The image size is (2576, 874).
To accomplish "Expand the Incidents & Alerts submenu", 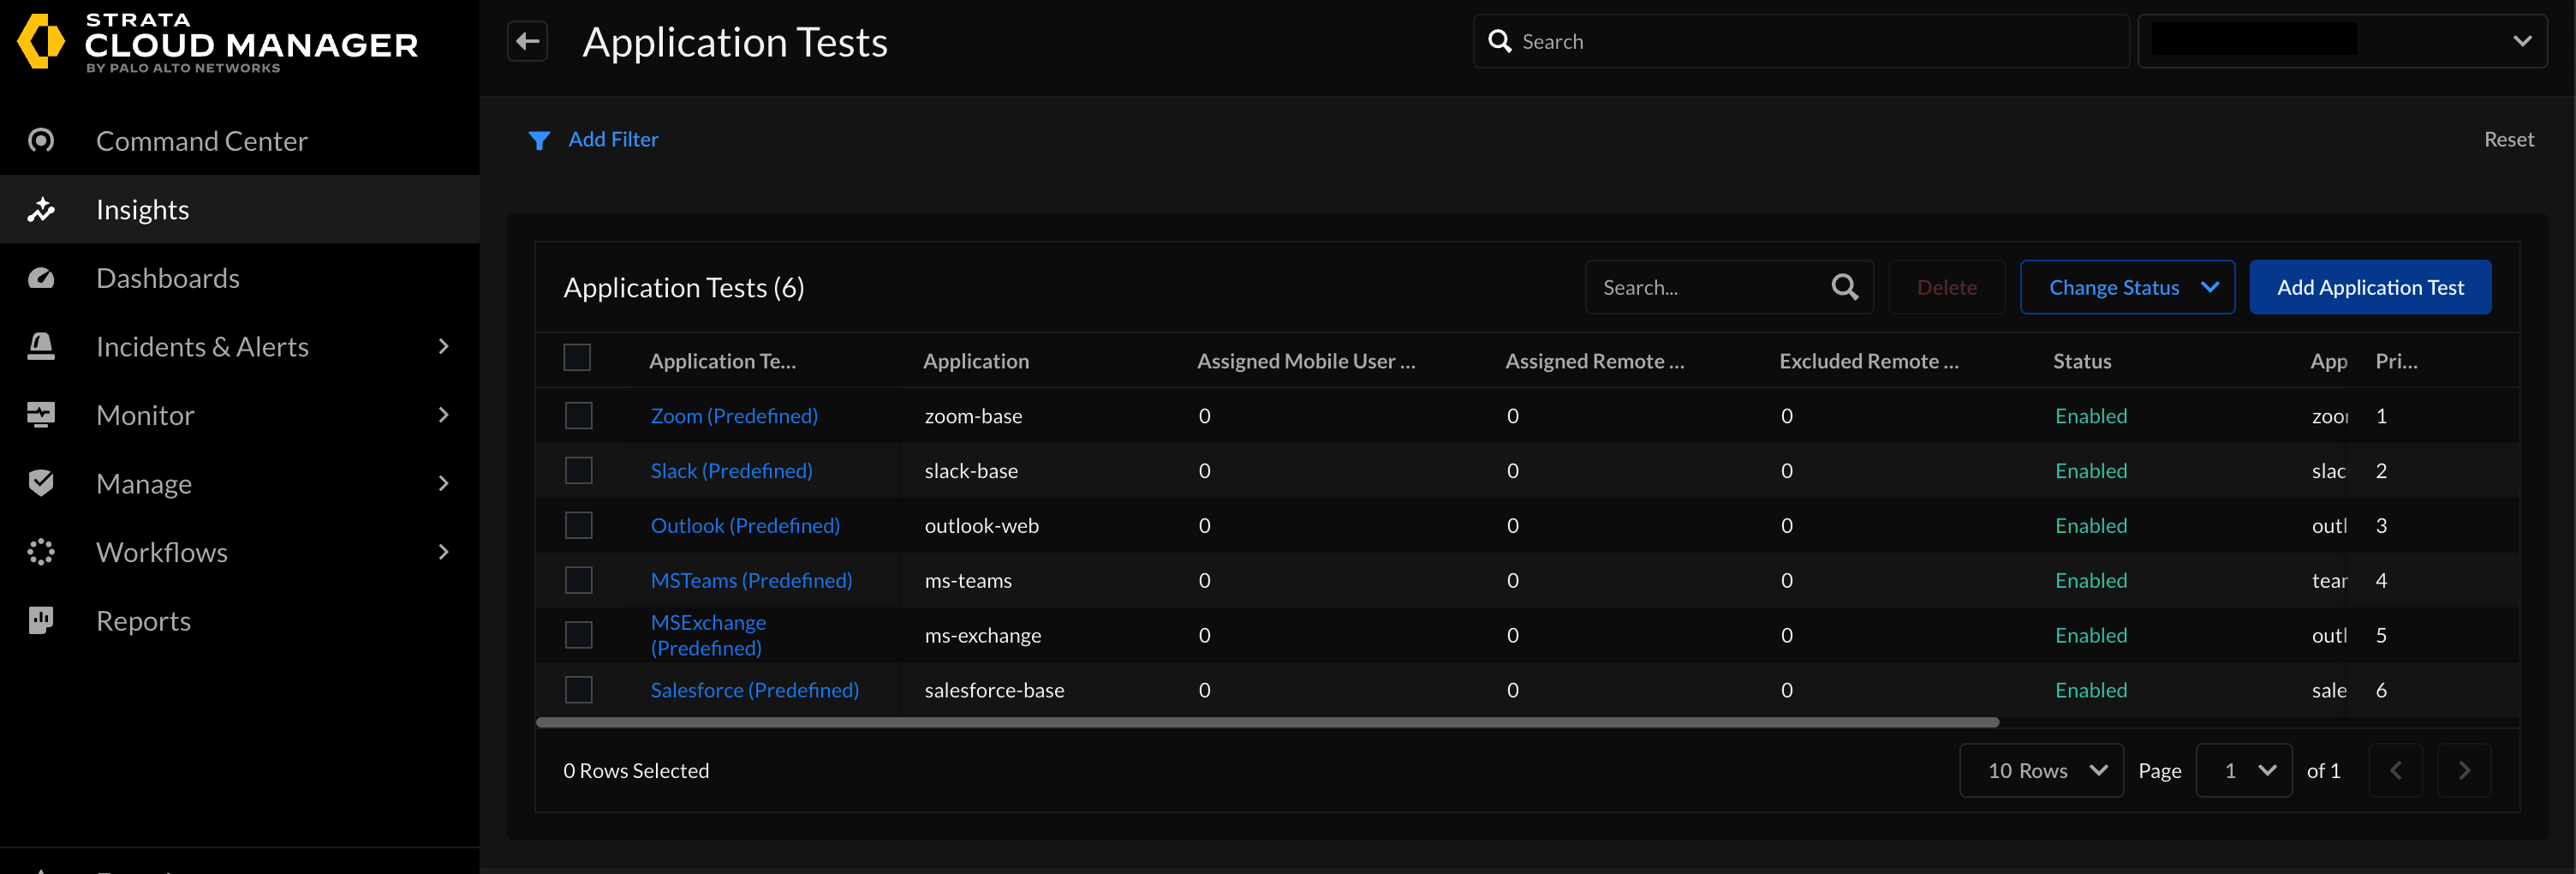I will [443, 347].
